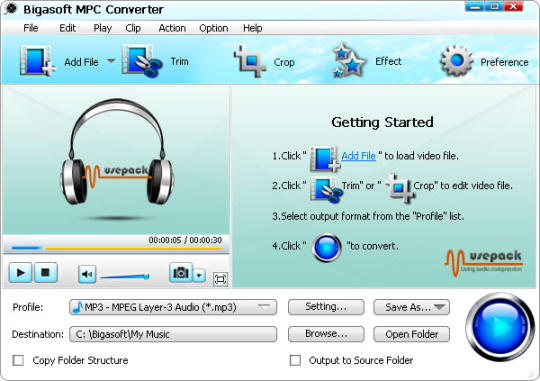Click the Open Folder button
This screenshot has height=381, width=540.
(x=412, y=334)
